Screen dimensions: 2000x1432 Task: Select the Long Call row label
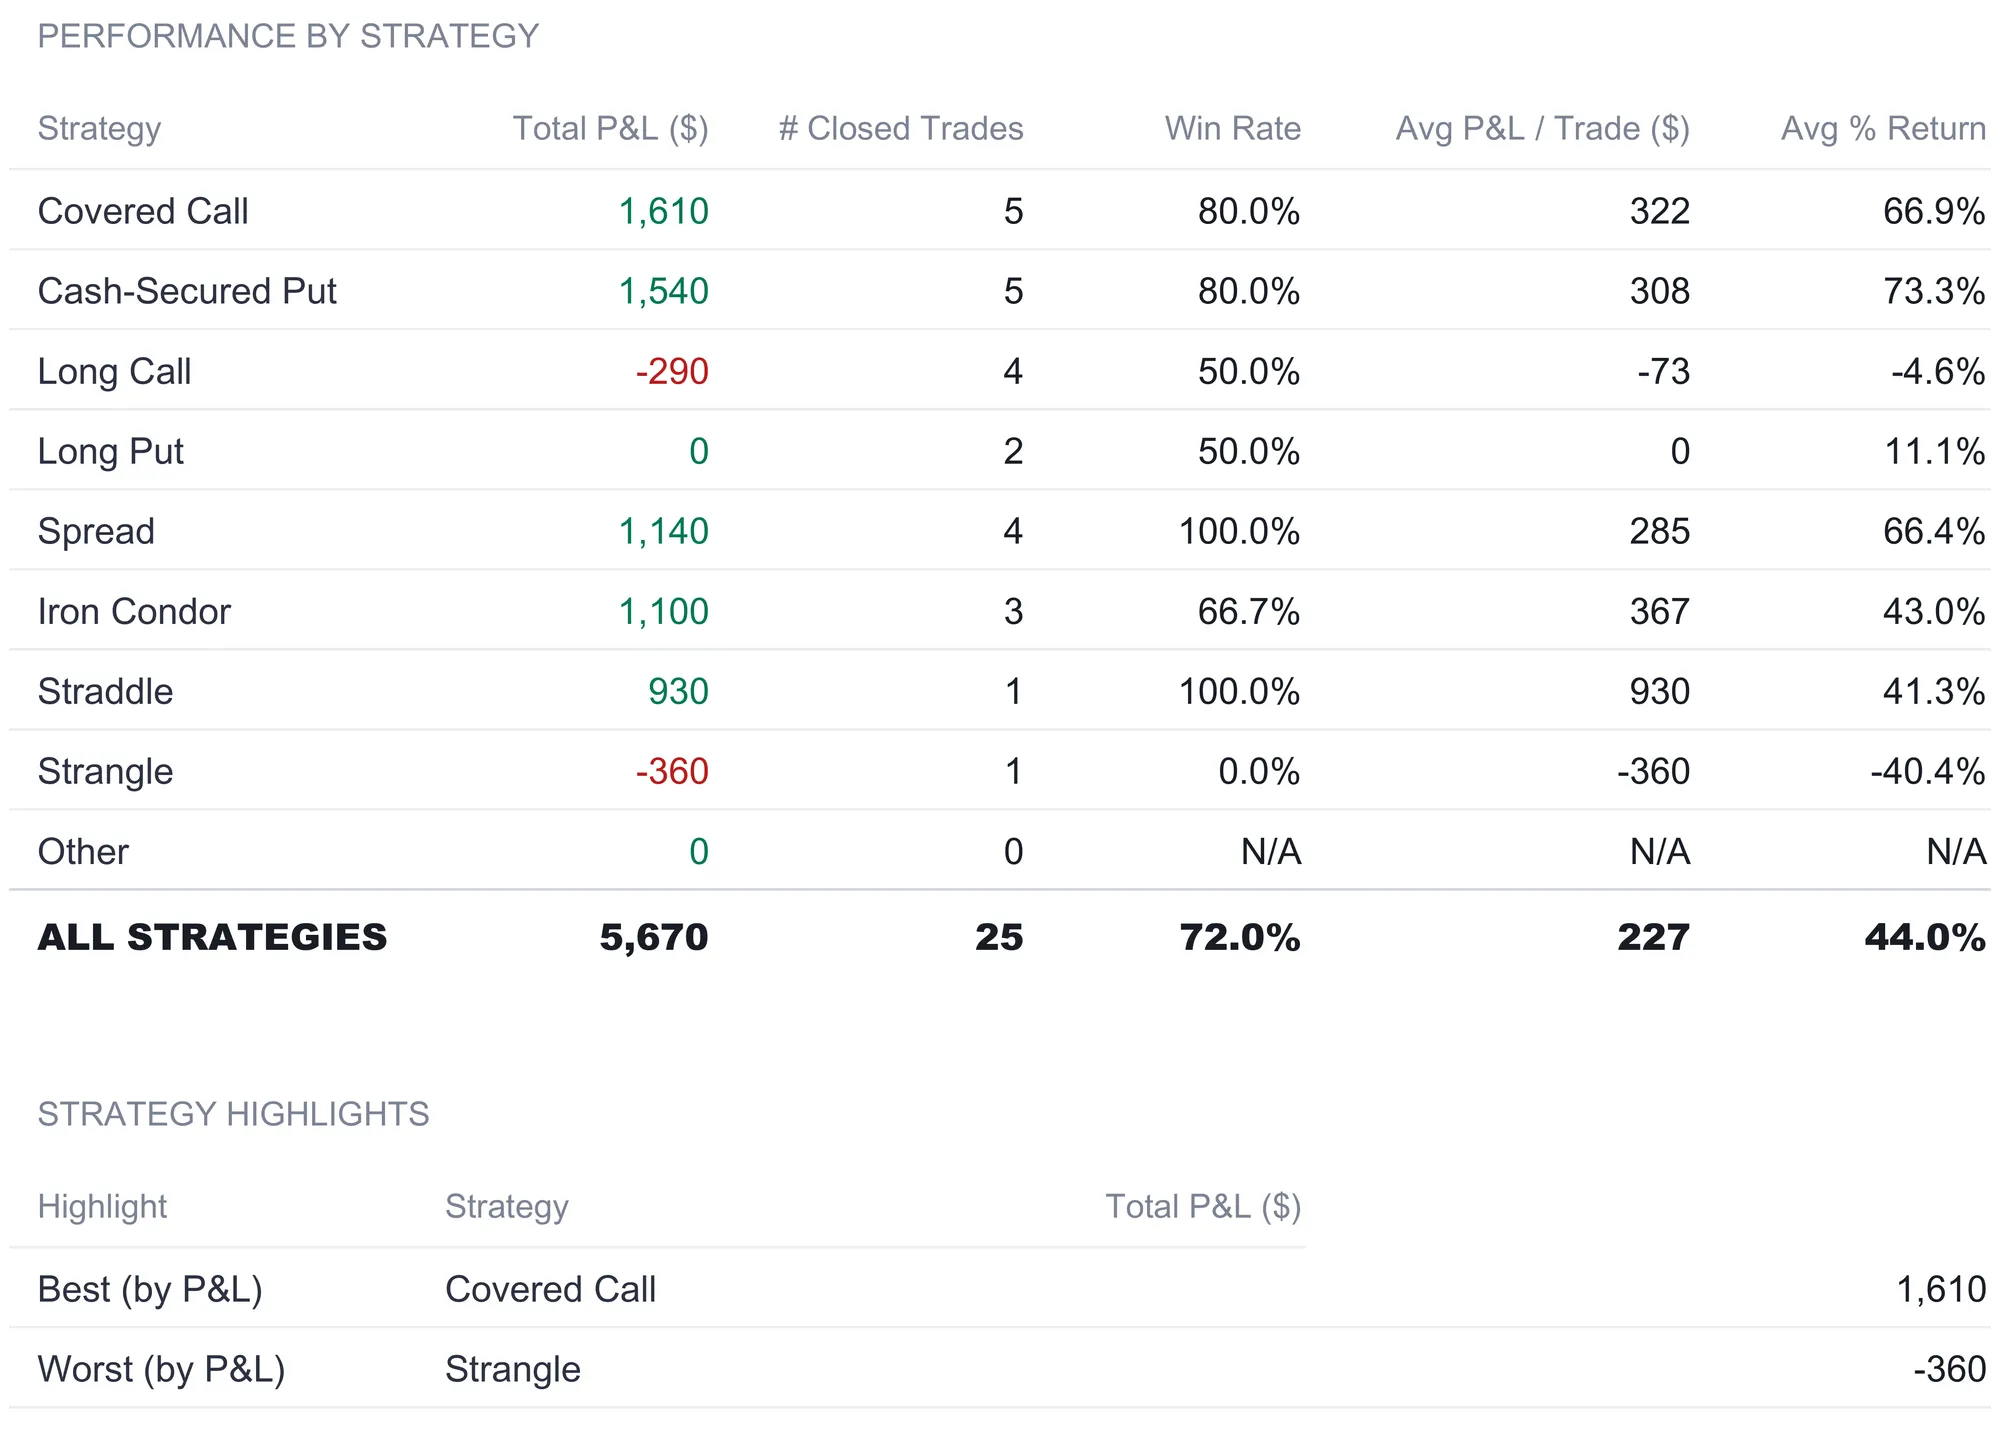(x=114, y=372)
